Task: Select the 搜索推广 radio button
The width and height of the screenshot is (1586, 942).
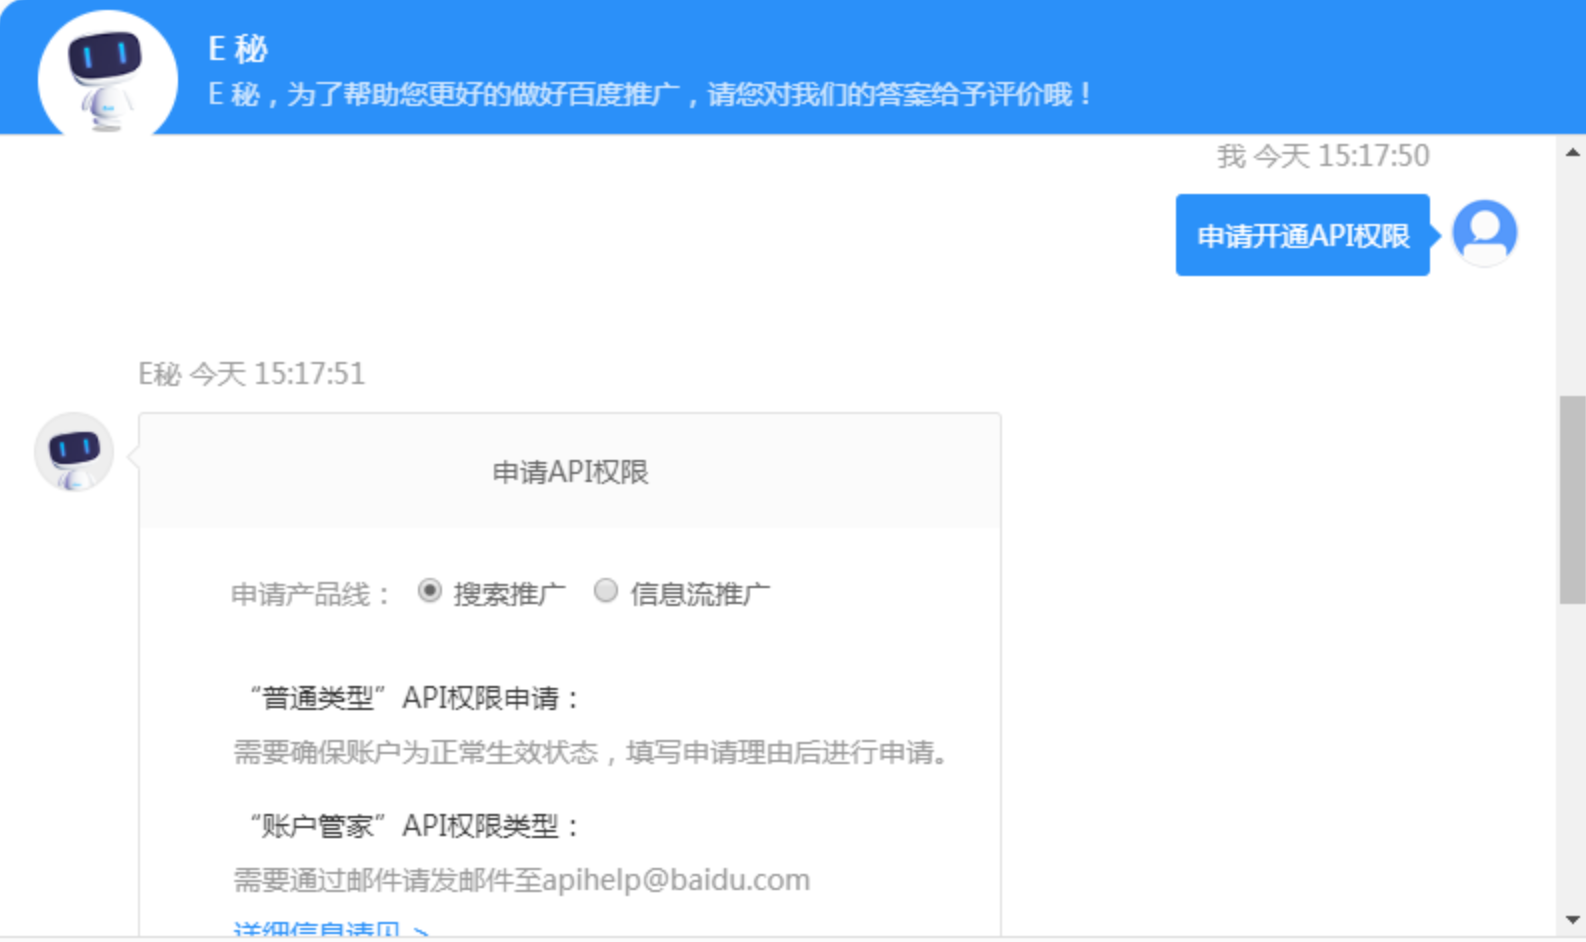Action: click(429, 591)
